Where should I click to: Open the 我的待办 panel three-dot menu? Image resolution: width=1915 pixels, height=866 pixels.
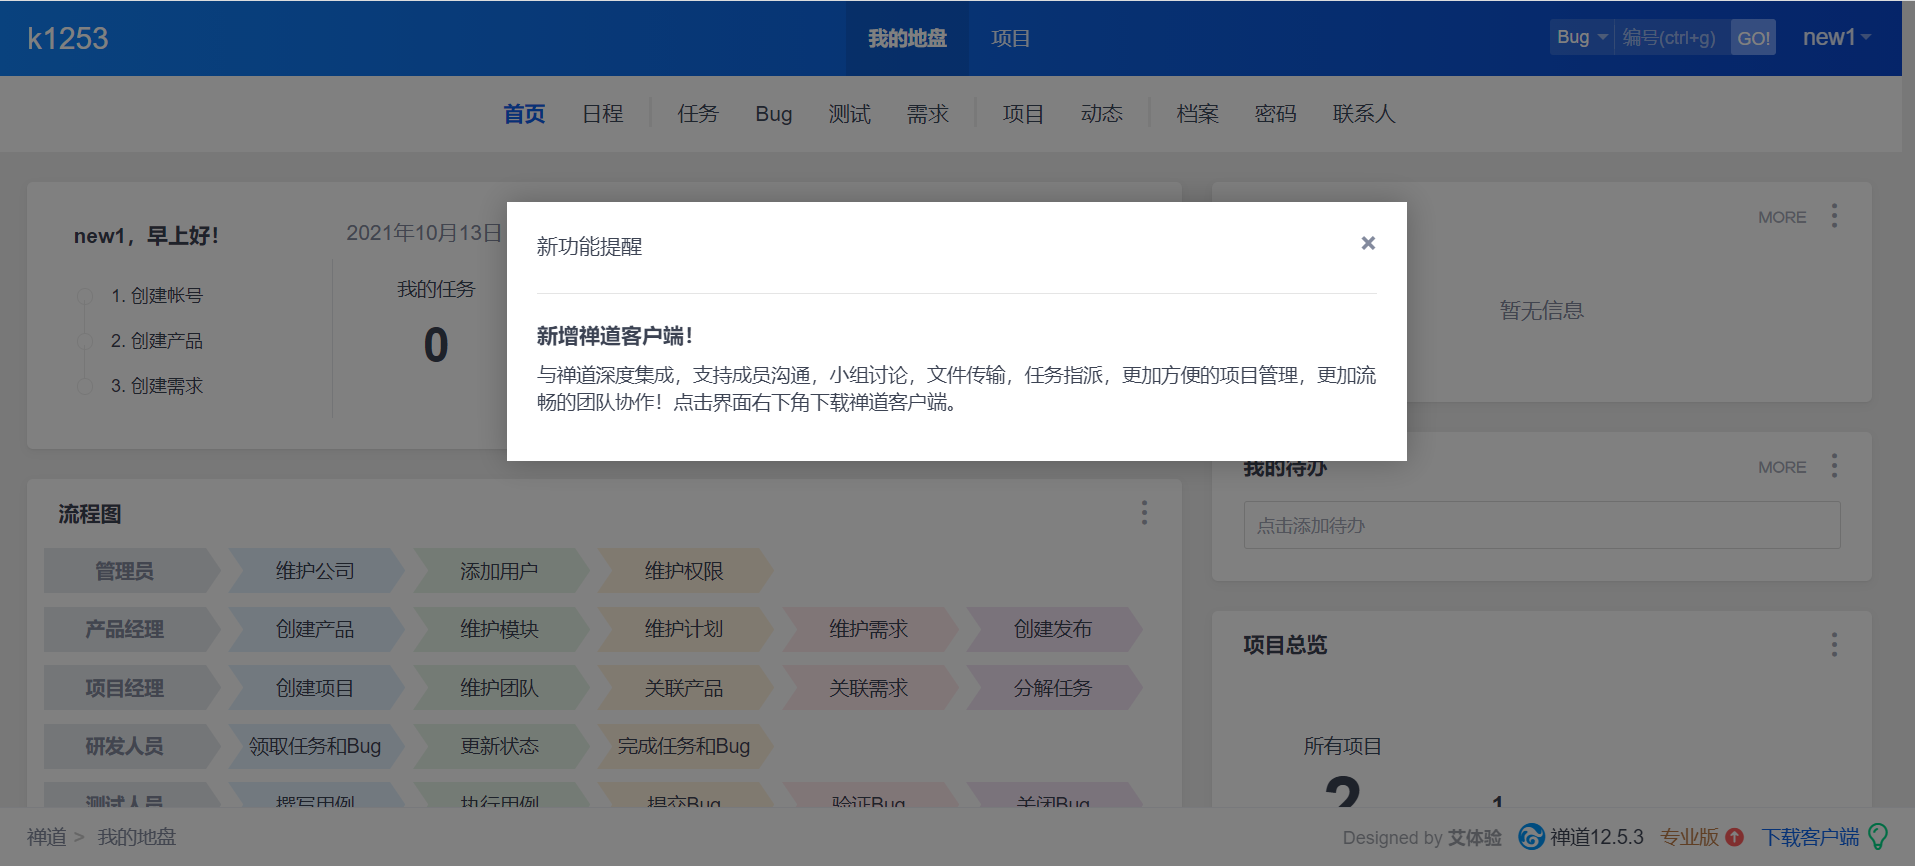click(1834, 466)
